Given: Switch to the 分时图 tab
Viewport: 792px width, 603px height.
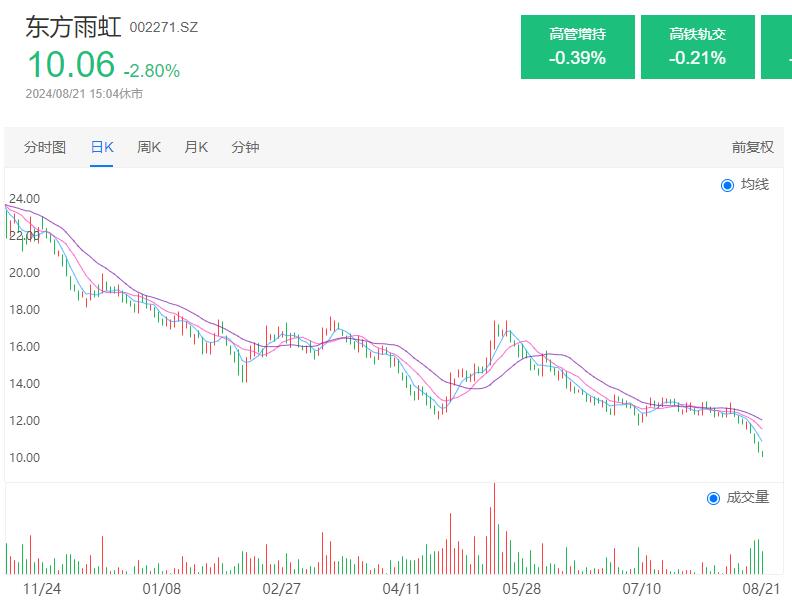Looking at the screenshot, I should coord(45,147).
